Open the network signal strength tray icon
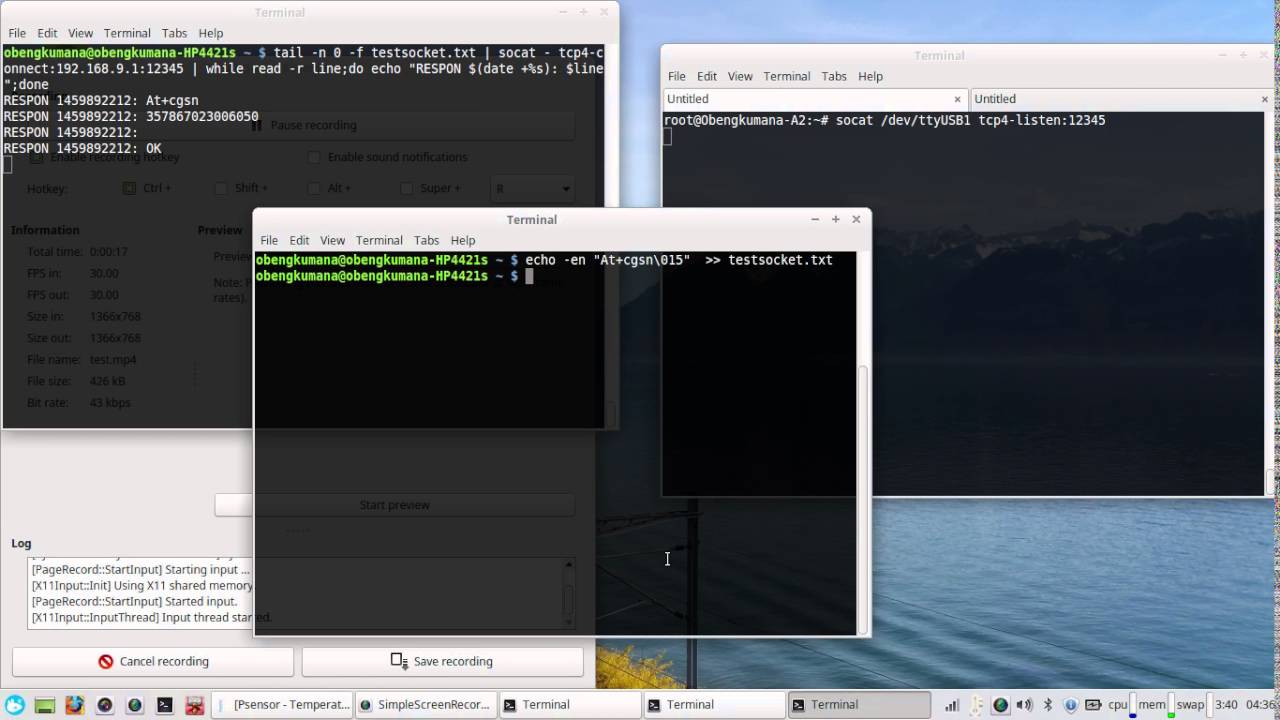Screen dimensions: 1280x720 (952, 705)
